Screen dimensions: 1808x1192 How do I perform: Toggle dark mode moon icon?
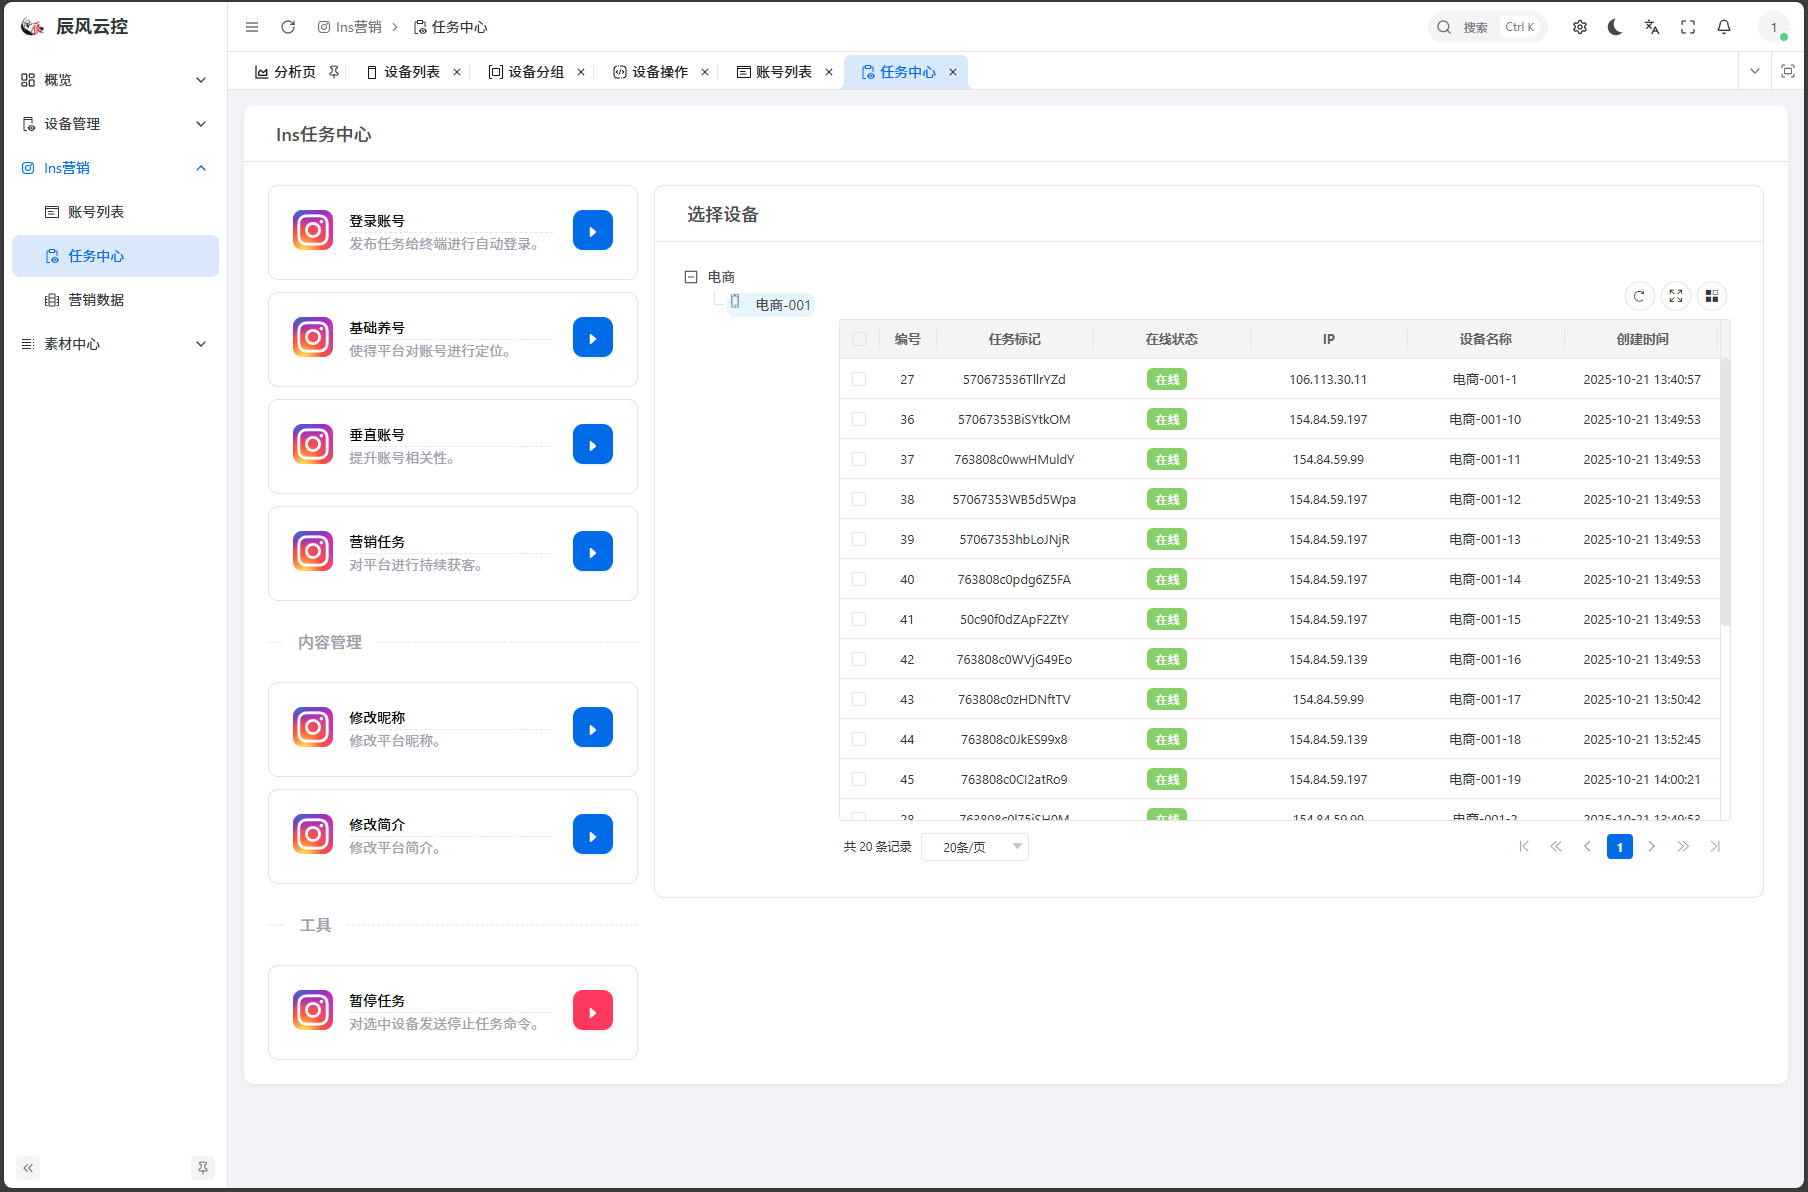1615,27
